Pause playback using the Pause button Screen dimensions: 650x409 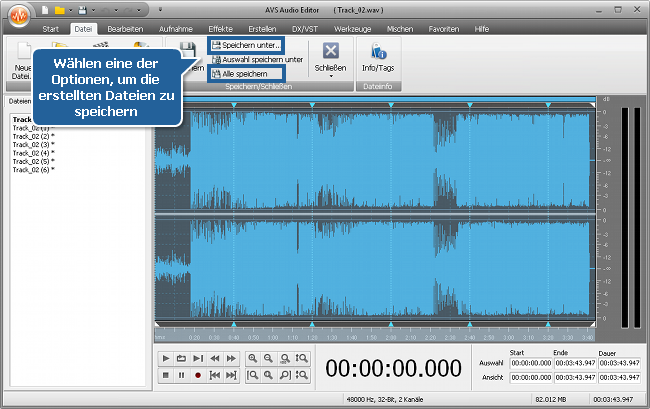[x=181, y=375]
